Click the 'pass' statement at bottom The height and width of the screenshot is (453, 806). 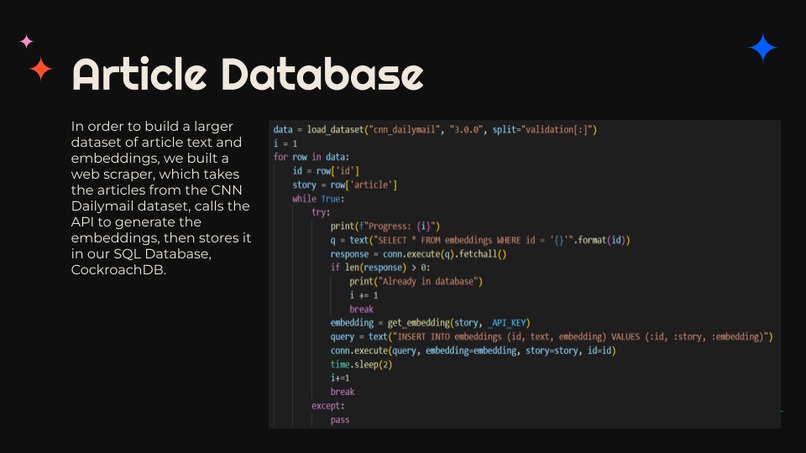coord(340,420)
